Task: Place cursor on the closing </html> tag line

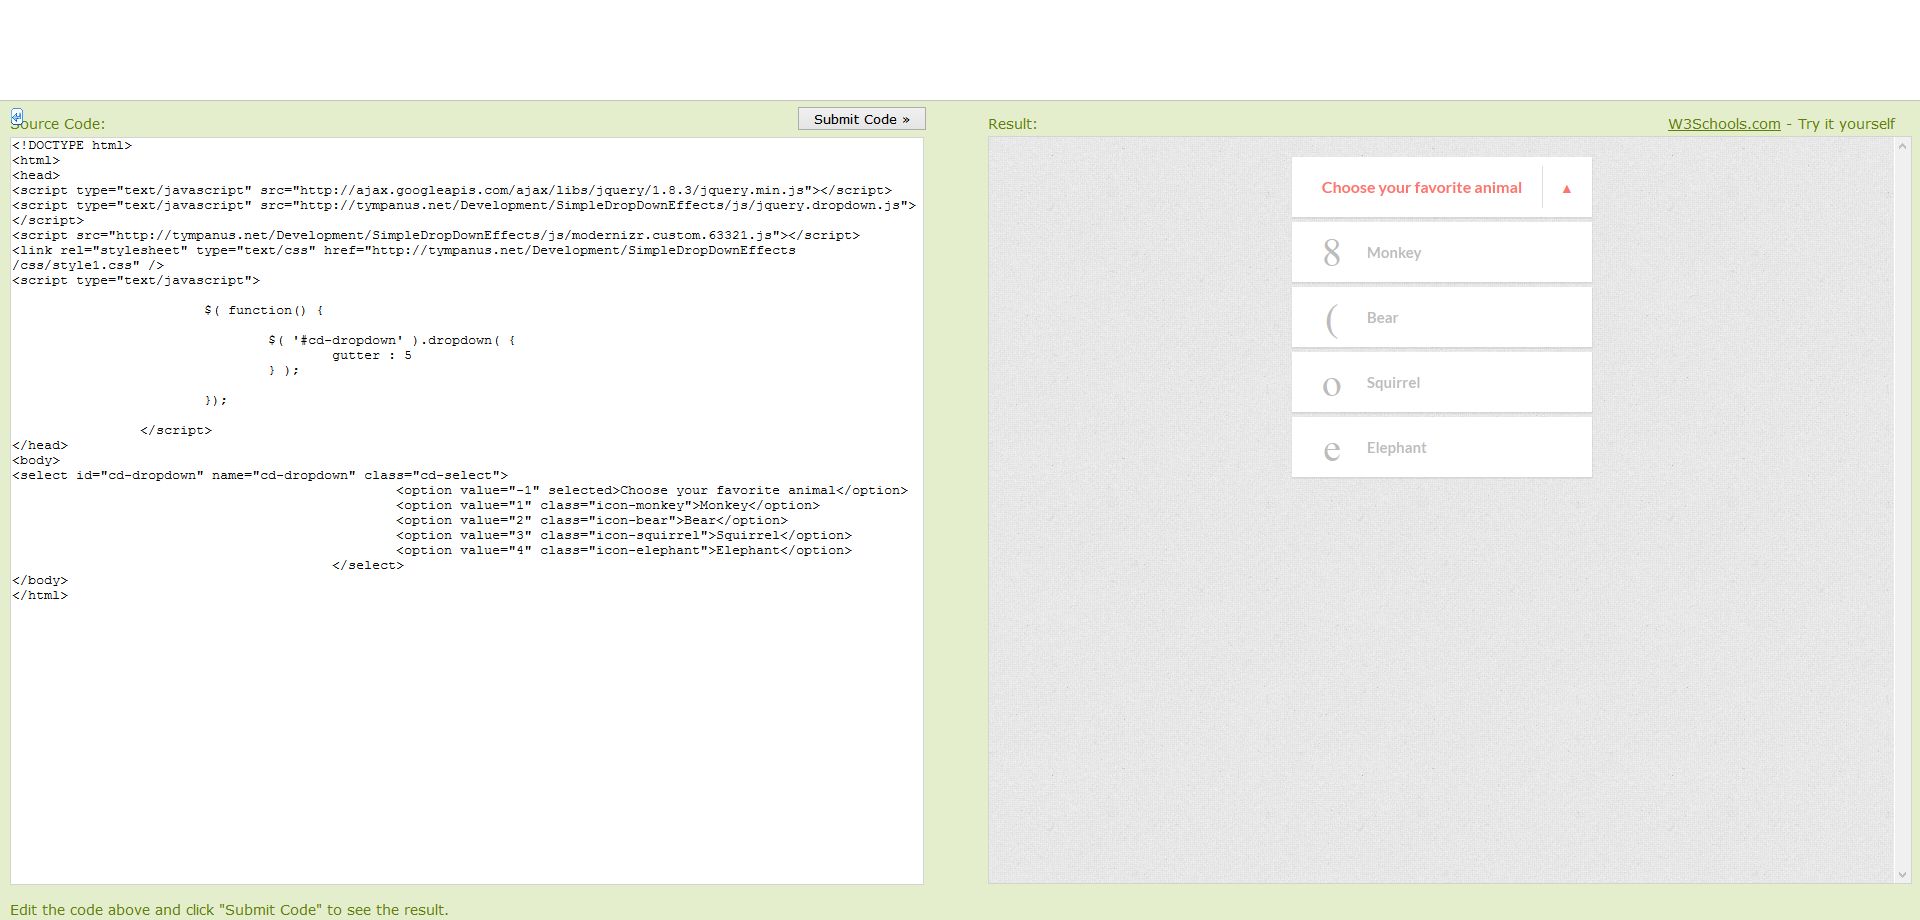Action: (40, 595)
